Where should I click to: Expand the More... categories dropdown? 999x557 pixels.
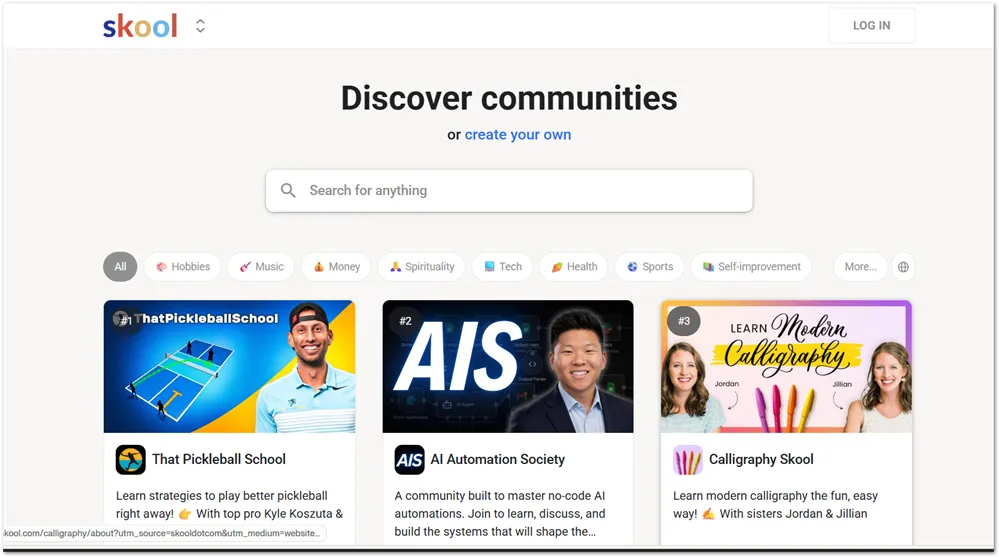(860, 267)
